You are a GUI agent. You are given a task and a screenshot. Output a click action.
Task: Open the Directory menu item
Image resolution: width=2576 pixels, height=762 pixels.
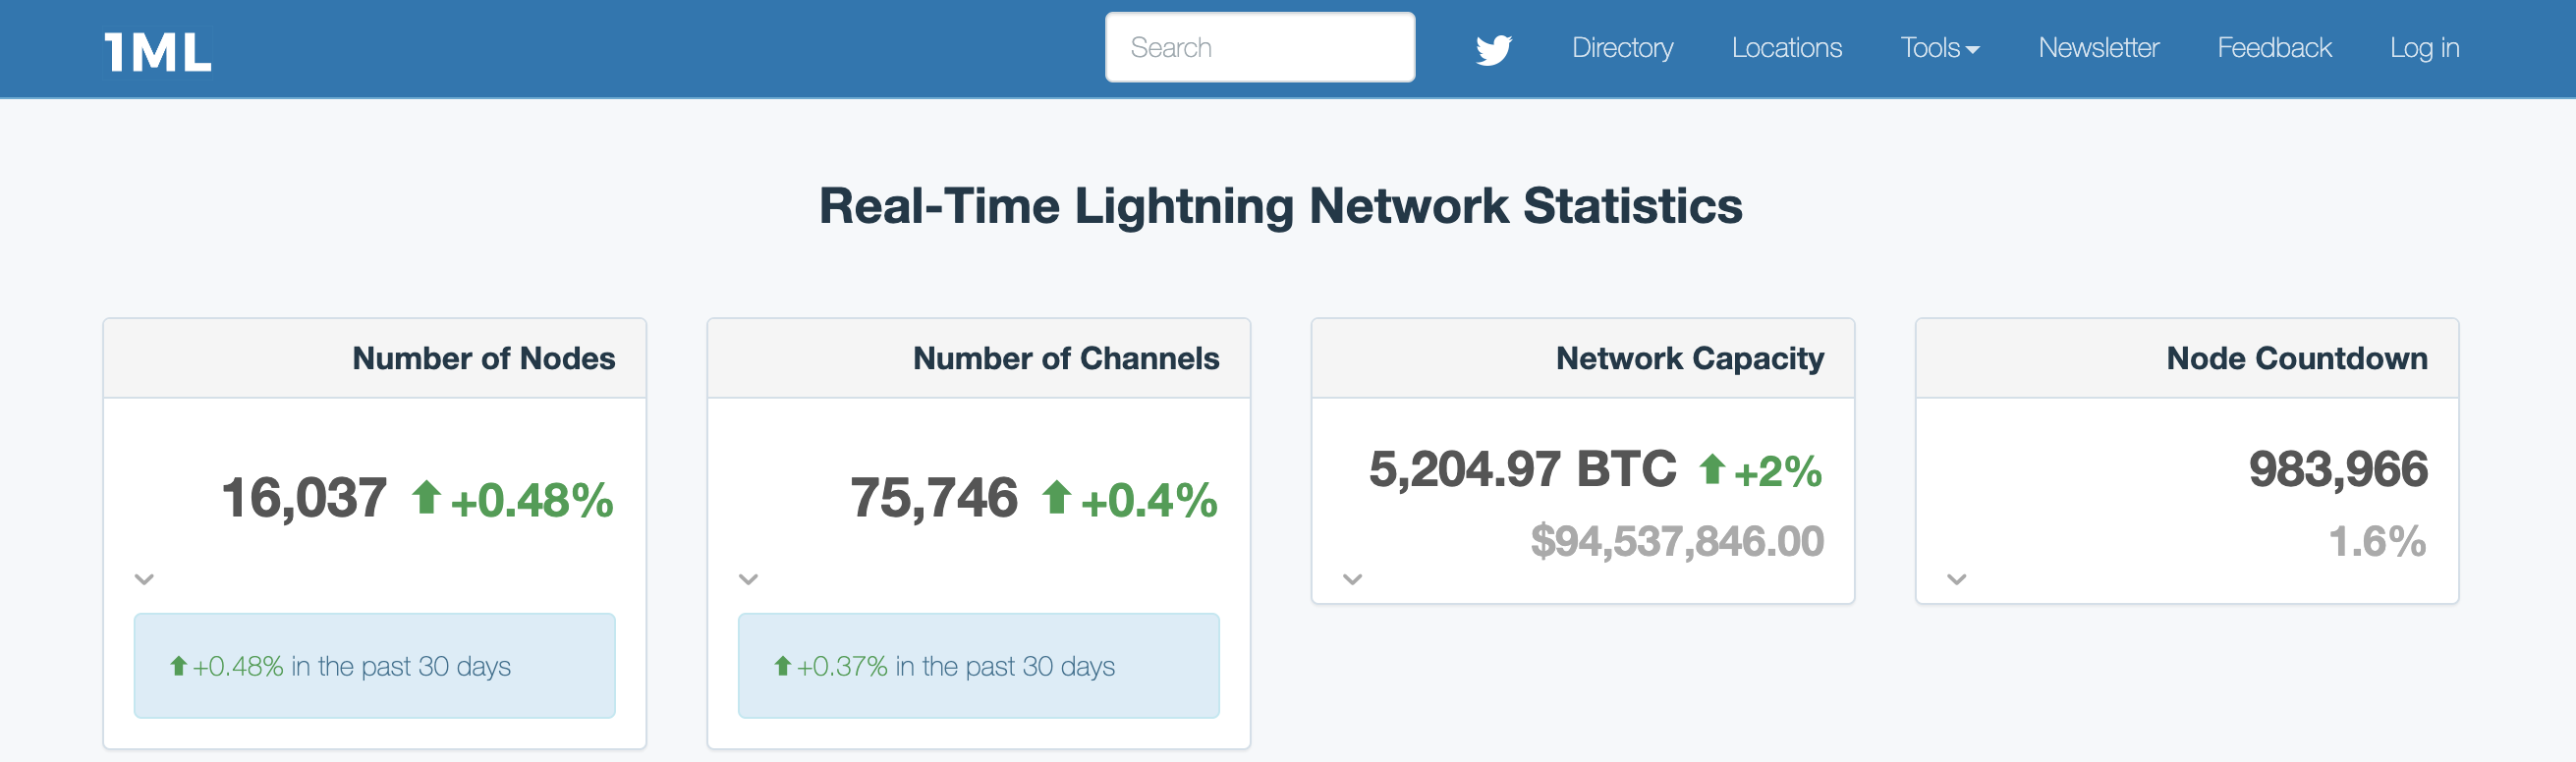pos(1622,48)
